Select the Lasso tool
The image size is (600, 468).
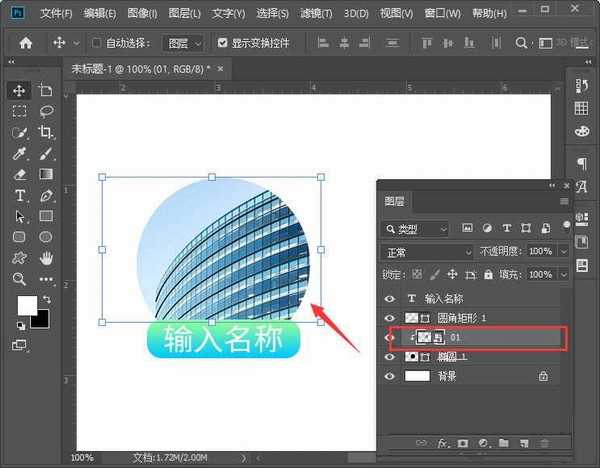[x=46, y=111]
